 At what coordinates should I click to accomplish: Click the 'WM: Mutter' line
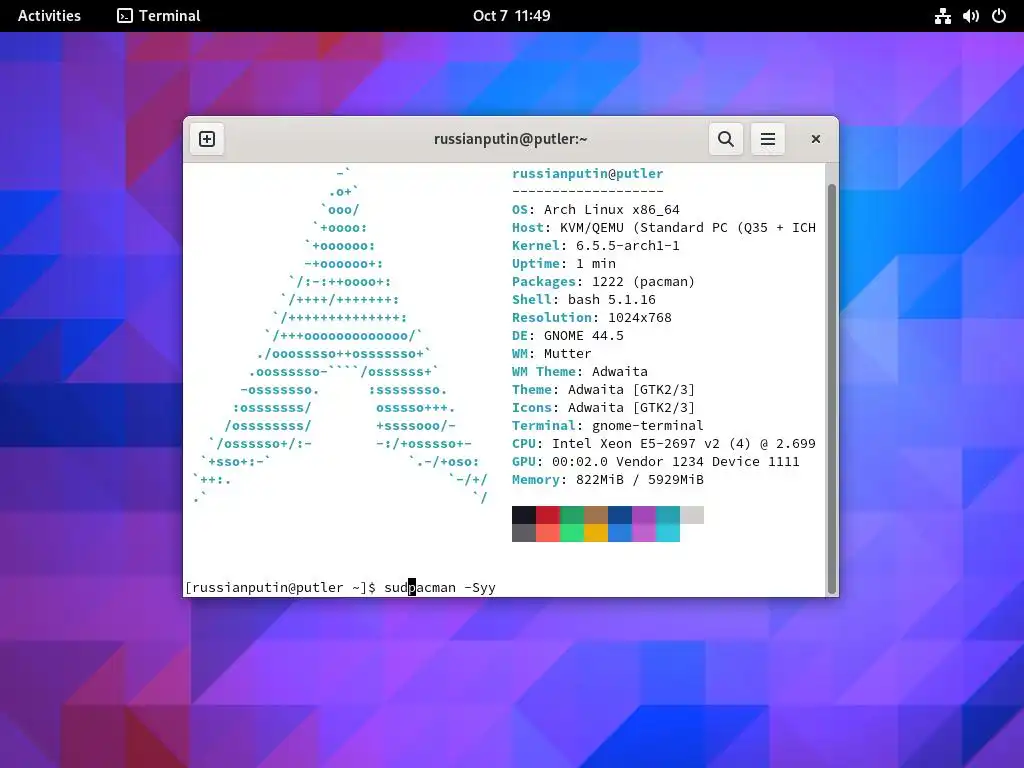coord(552,353)
